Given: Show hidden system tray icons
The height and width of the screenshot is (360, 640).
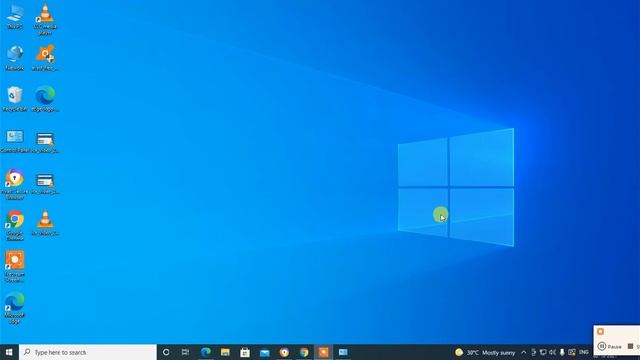Looking at the screenshot, I should (x=524, y=352).
